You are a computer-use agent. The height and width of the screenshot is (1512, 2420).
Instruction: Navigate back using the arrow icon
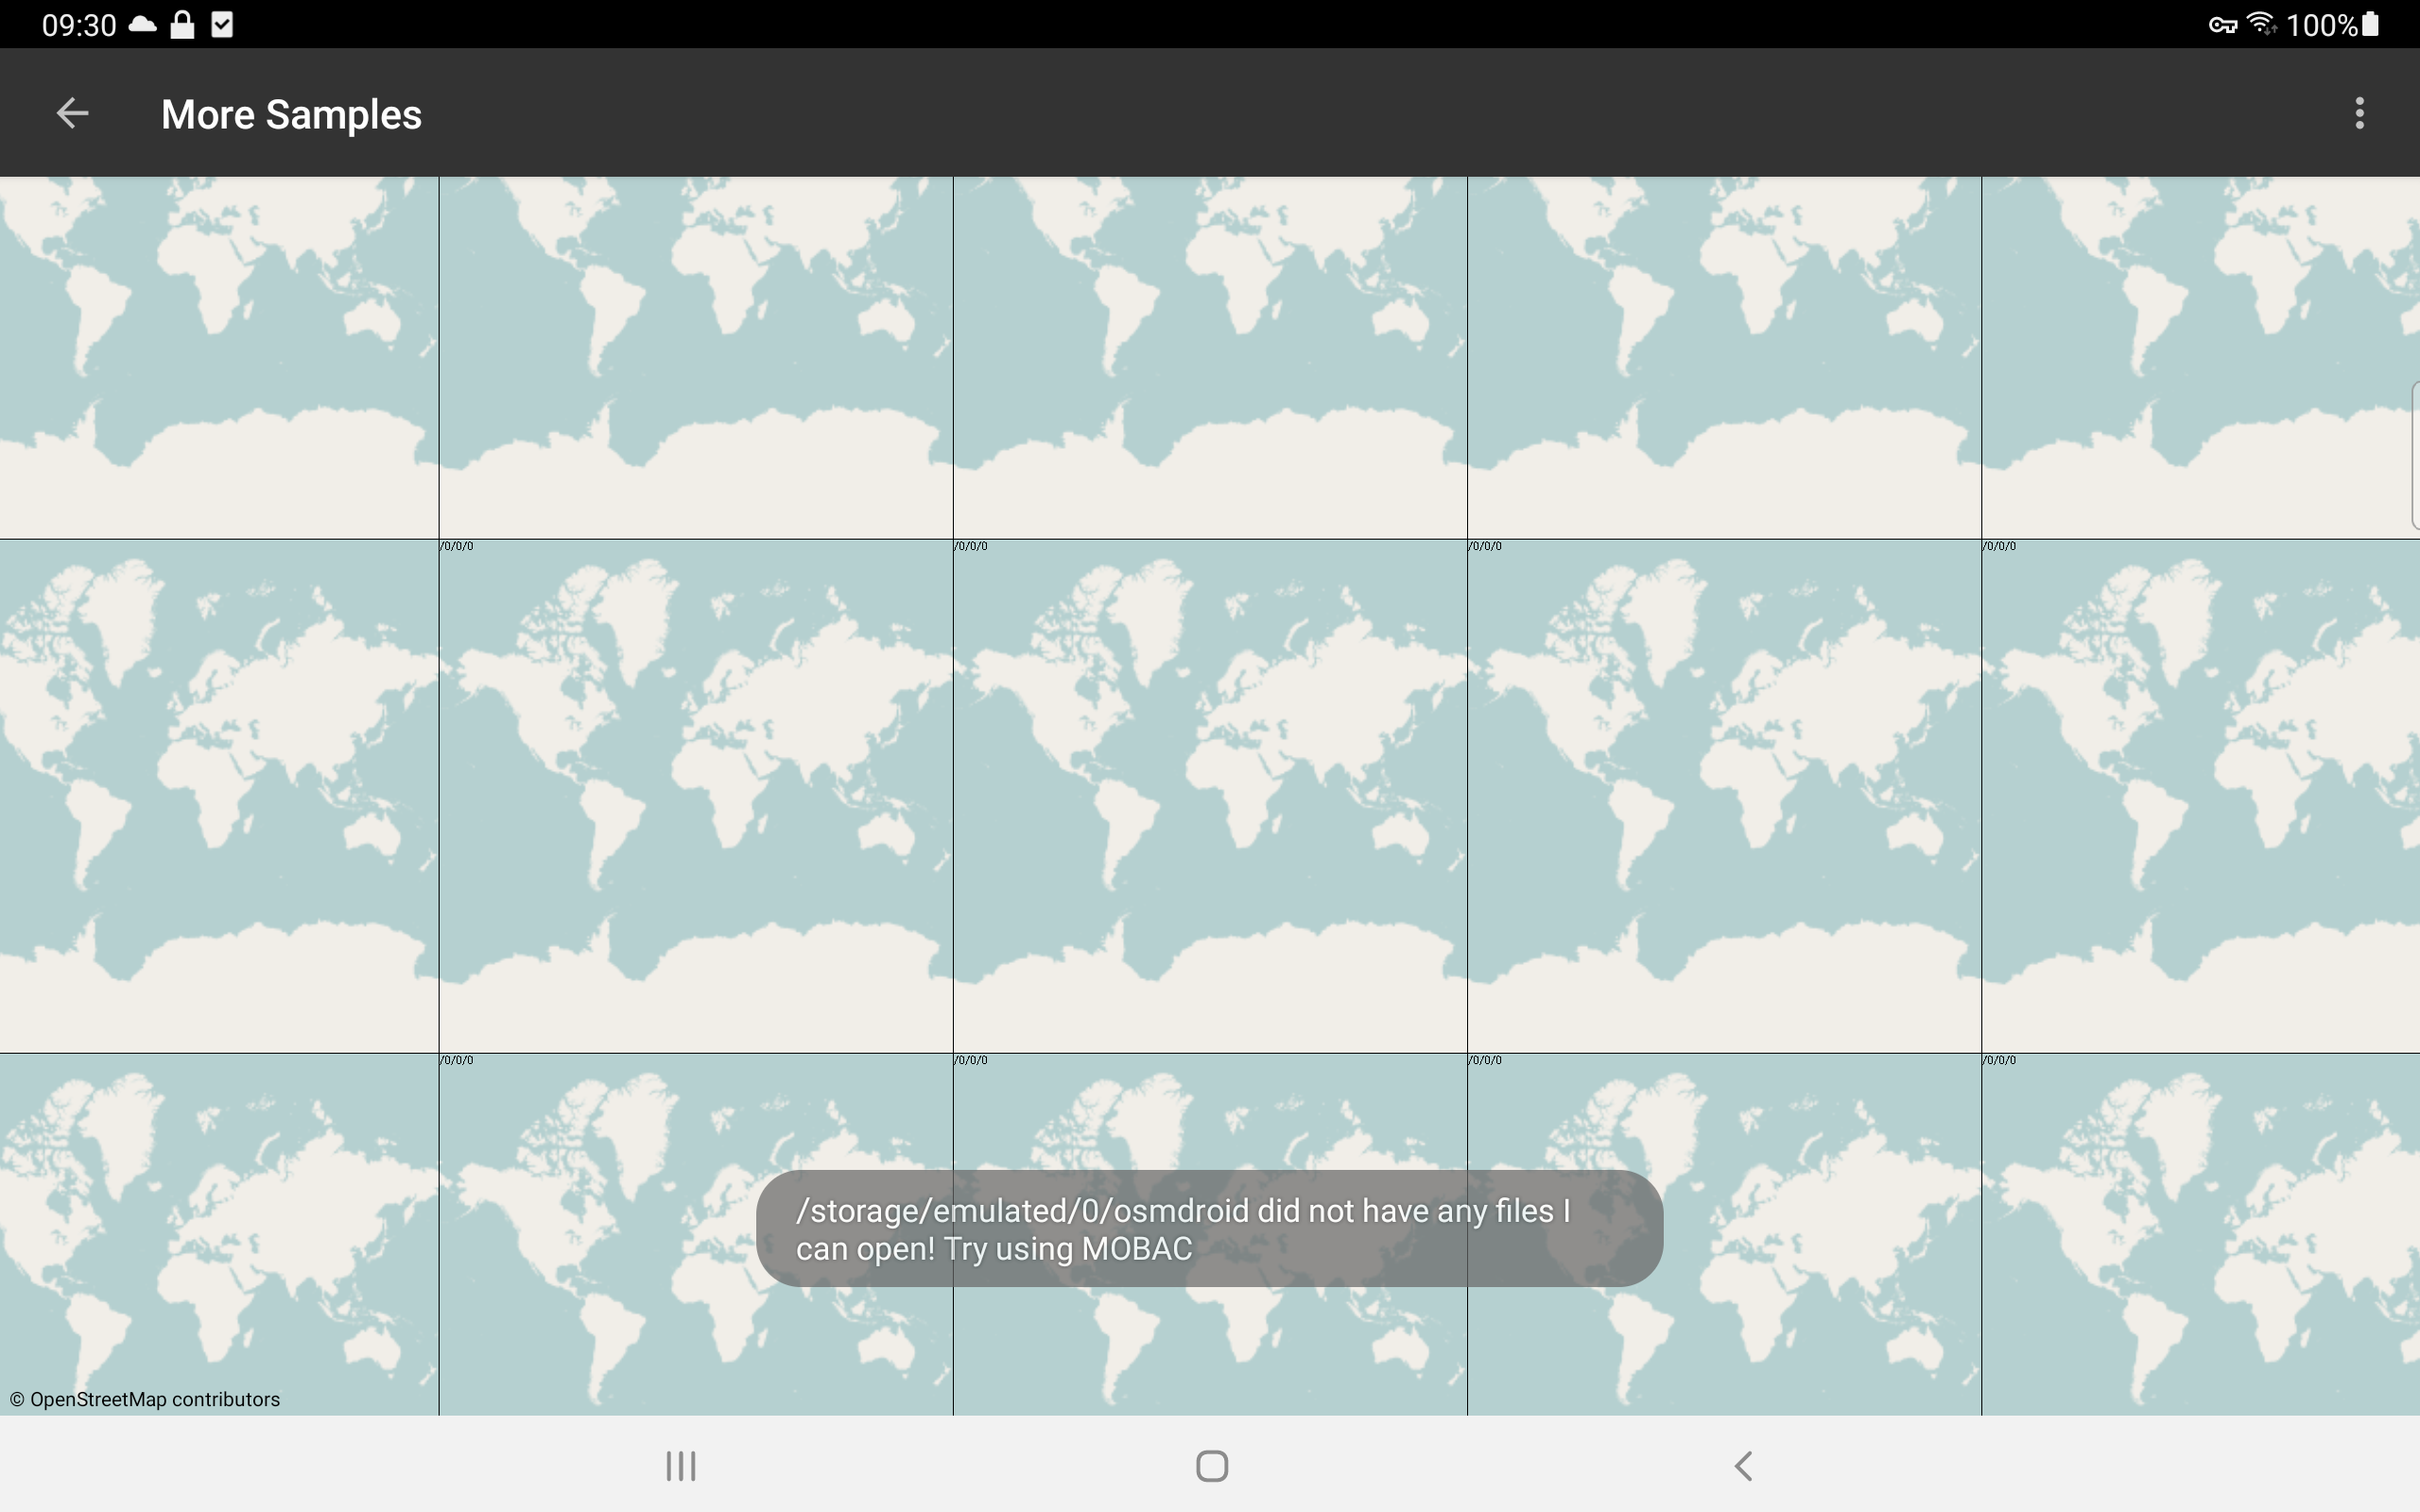71,113
